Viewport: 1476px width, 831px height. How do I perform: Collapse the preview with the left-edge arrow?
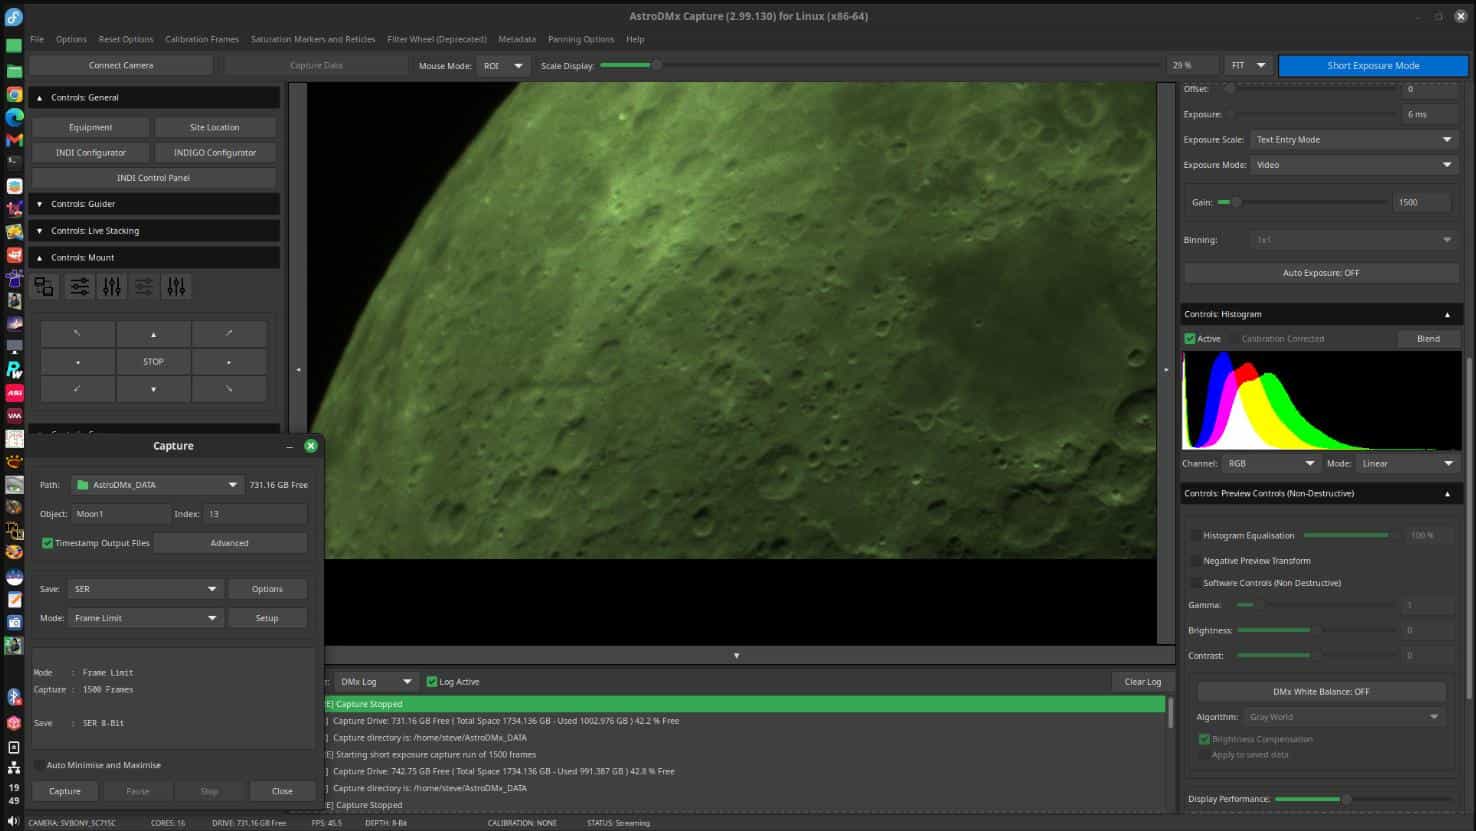tap(298, 369)
